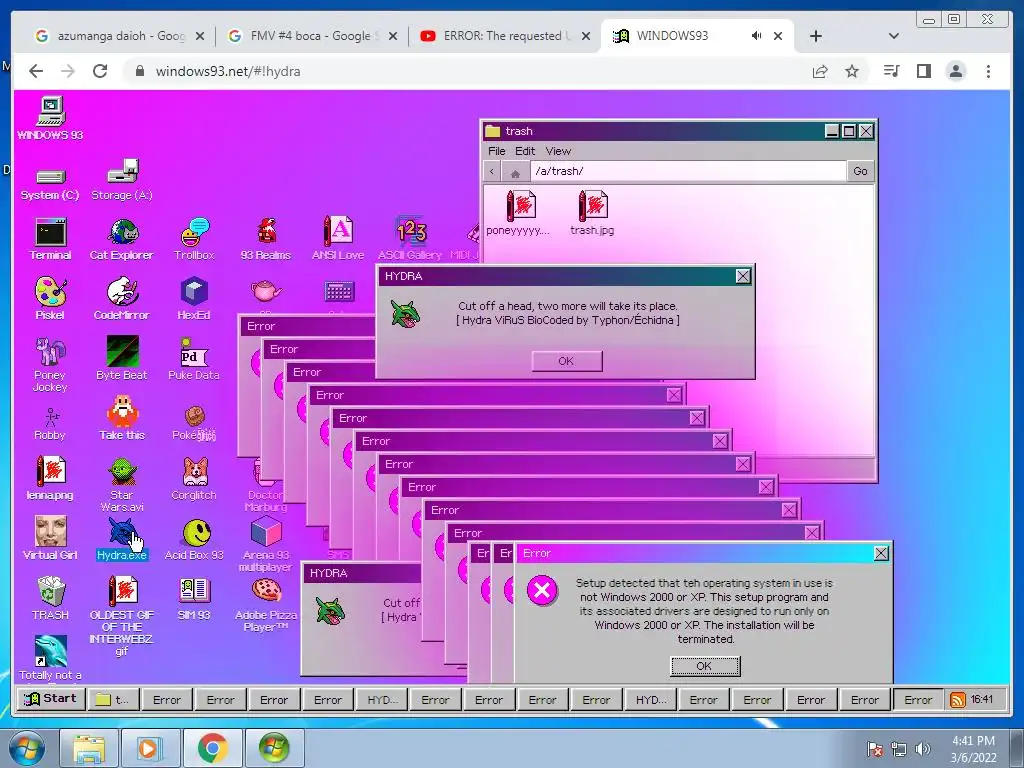The image size is (1024, 768).
Task: Open File menu in trash window
Action: tap(497, 151)
